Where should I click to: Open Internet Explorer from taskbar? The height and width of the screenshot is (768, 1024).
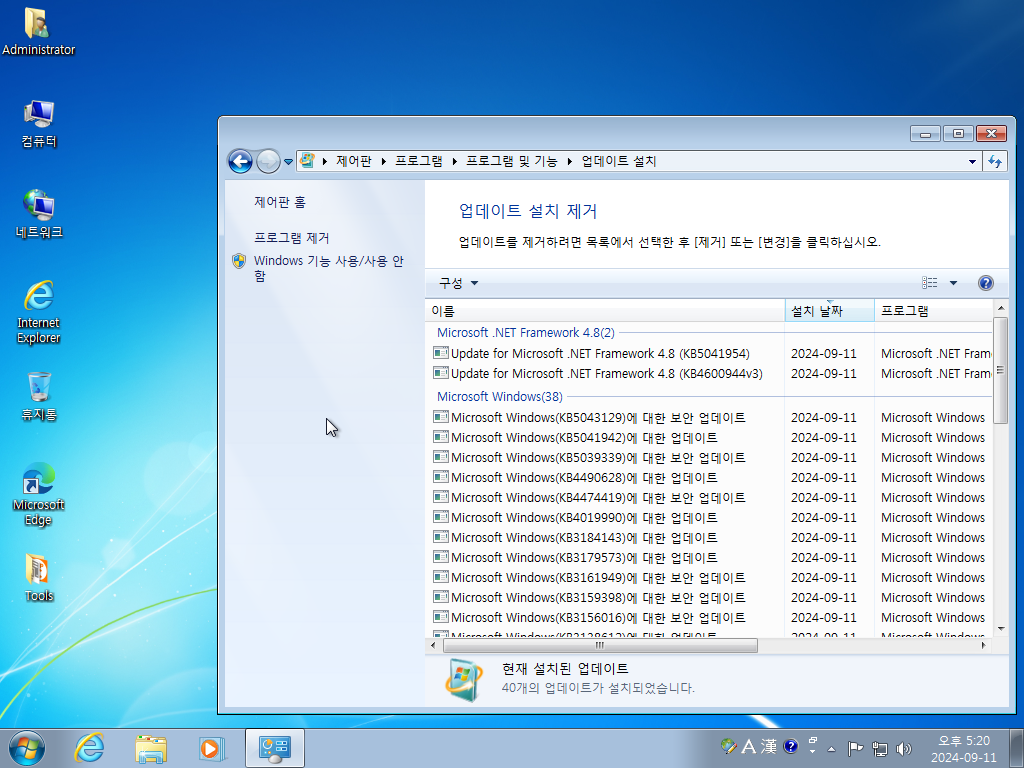[x=89, y=748]
